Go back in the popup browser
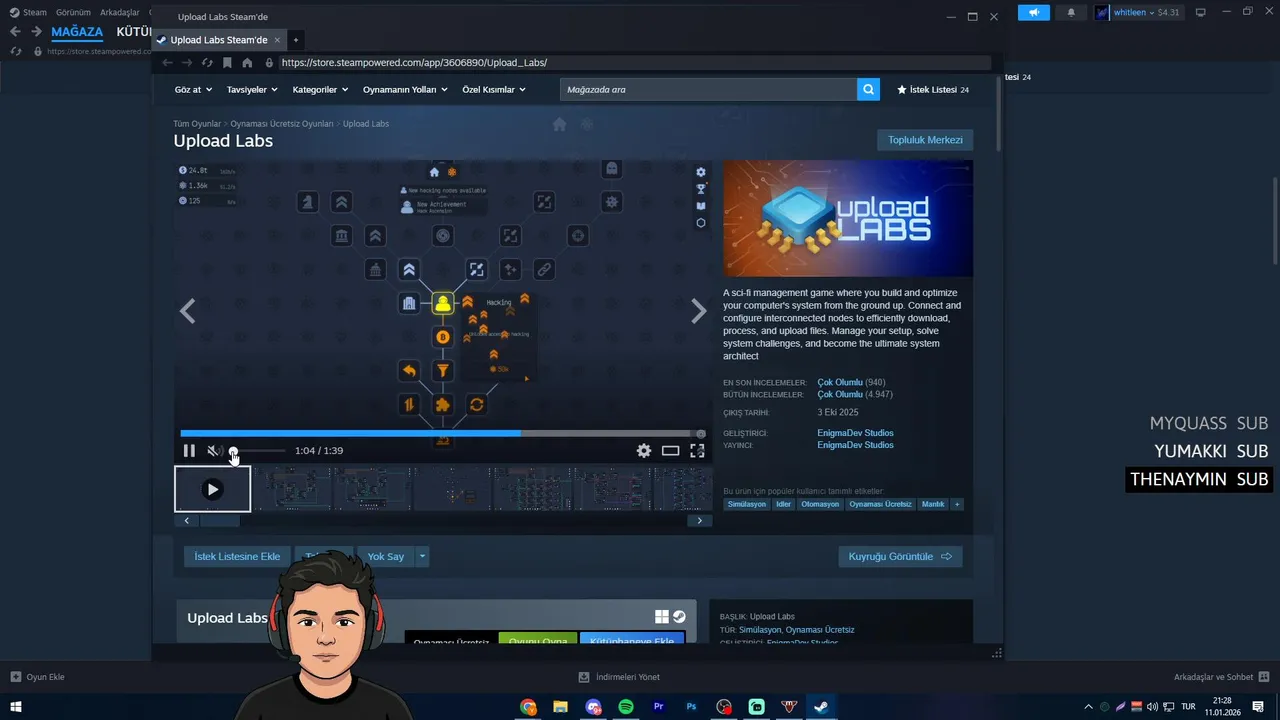This screenshot has height=720, width=1280. tap(168, 62)
